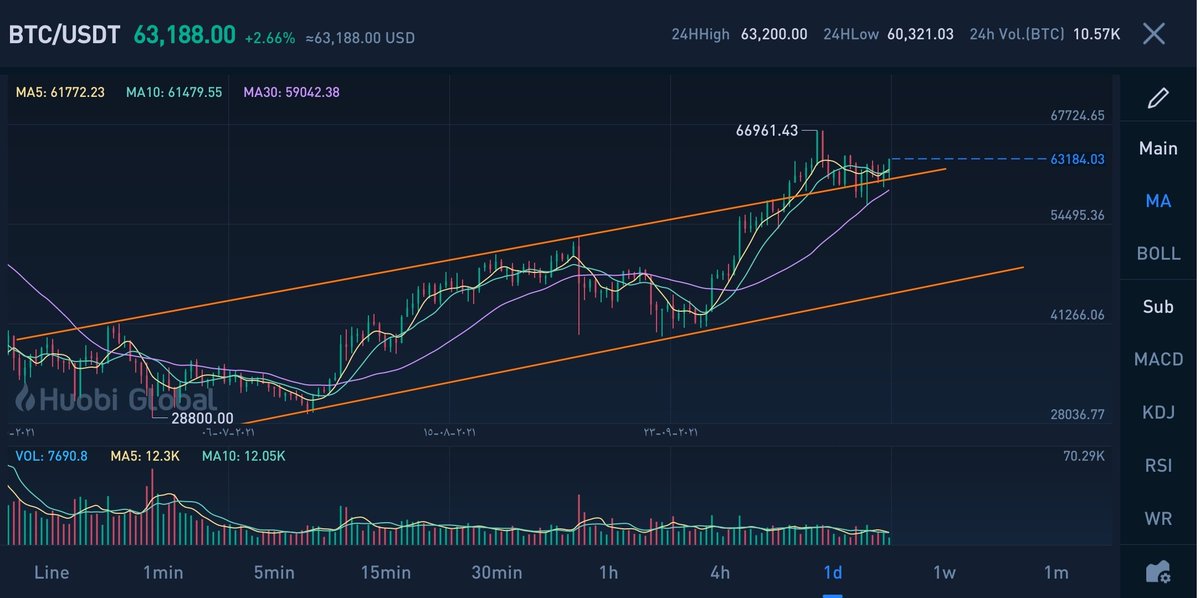Screen dimensions: 1200x598
Task: Click the 63184.03 current price axis label
Action: [1077, 159]
